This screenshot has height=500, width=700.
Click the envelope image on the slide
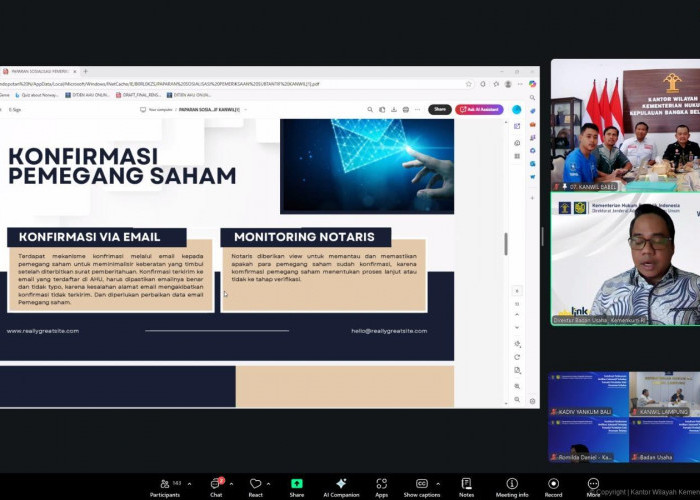[367, 166]
